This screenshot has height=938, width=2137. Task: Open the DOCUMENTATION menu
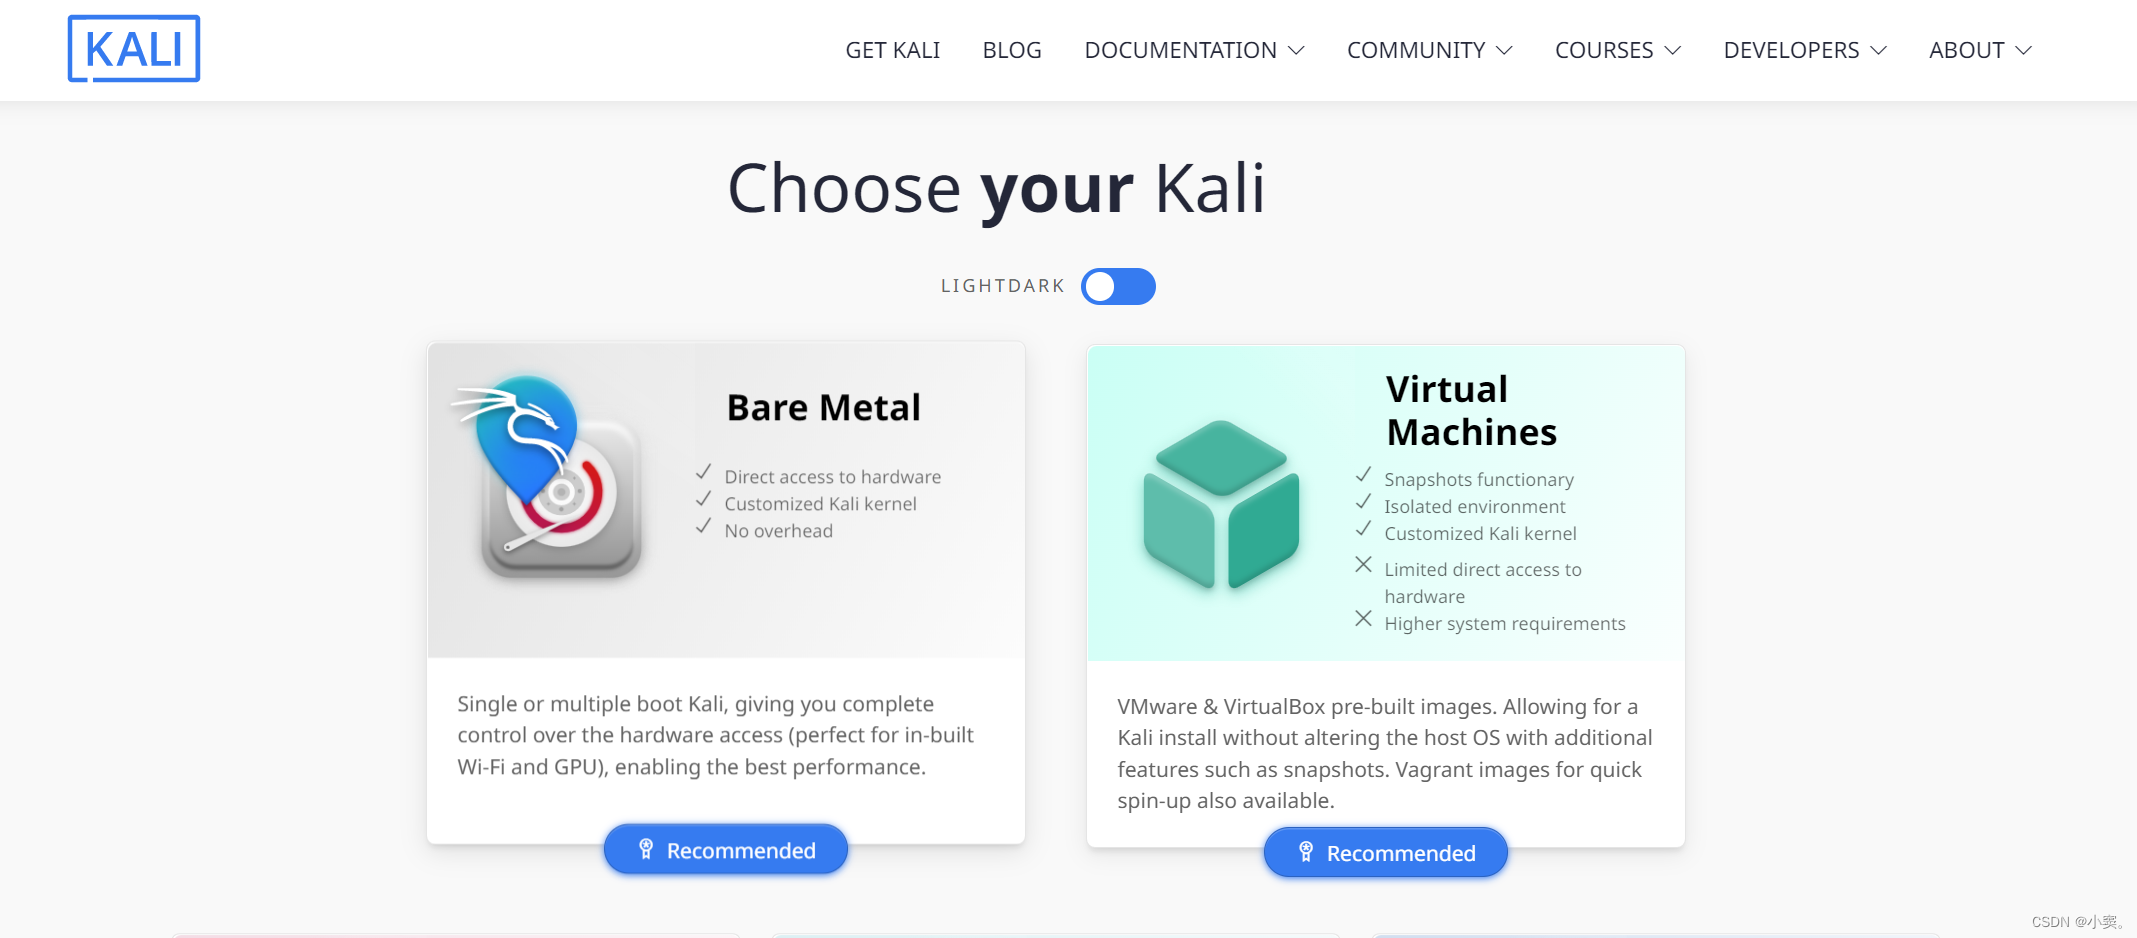(x=1194, y=50)
